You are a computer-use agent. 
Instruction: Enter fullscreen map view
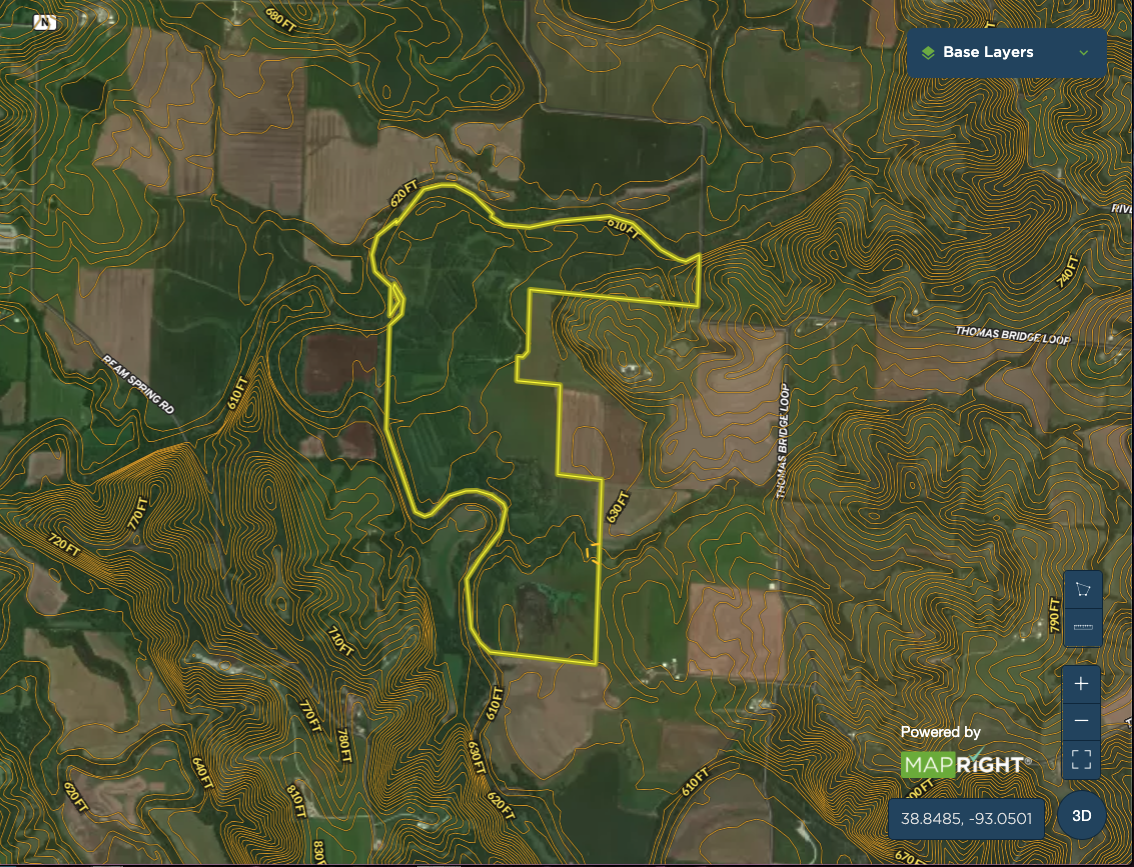[1081, 759]
